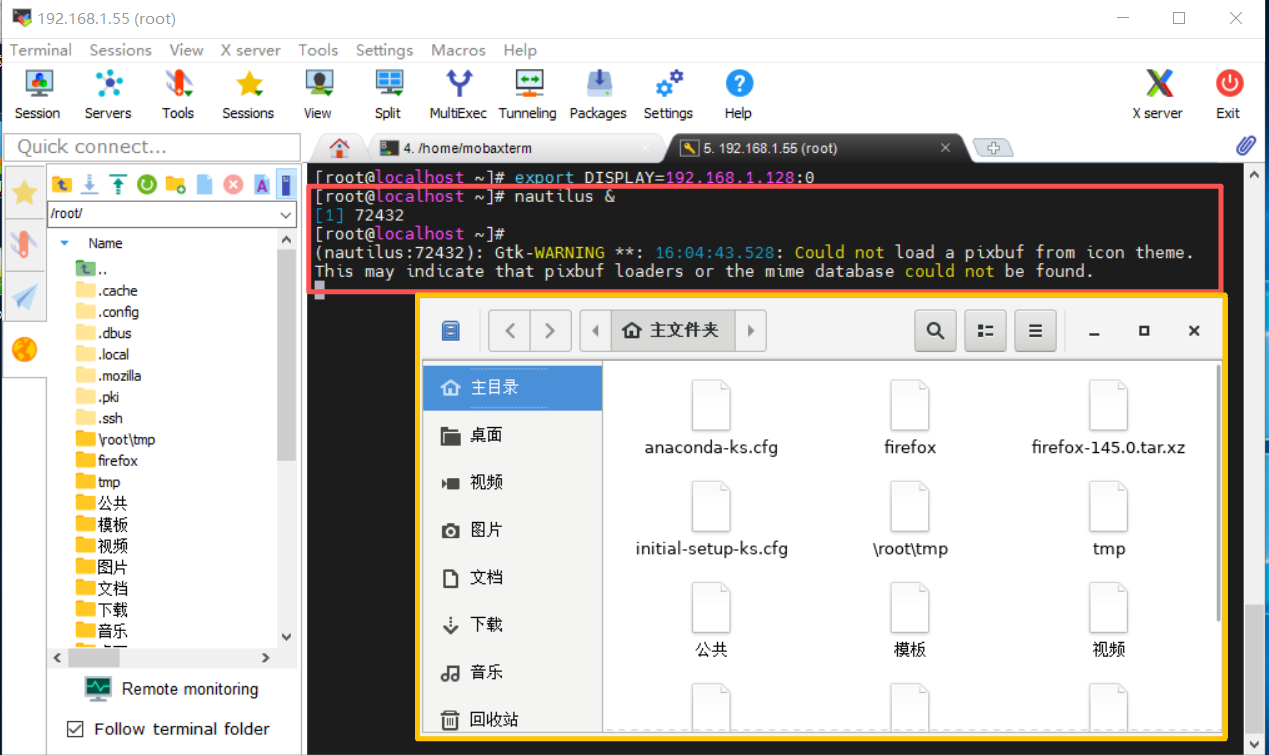Click the Help question mark toolbar icon
This screenshot has height=755, width=1269.
[x=738, y=95]
